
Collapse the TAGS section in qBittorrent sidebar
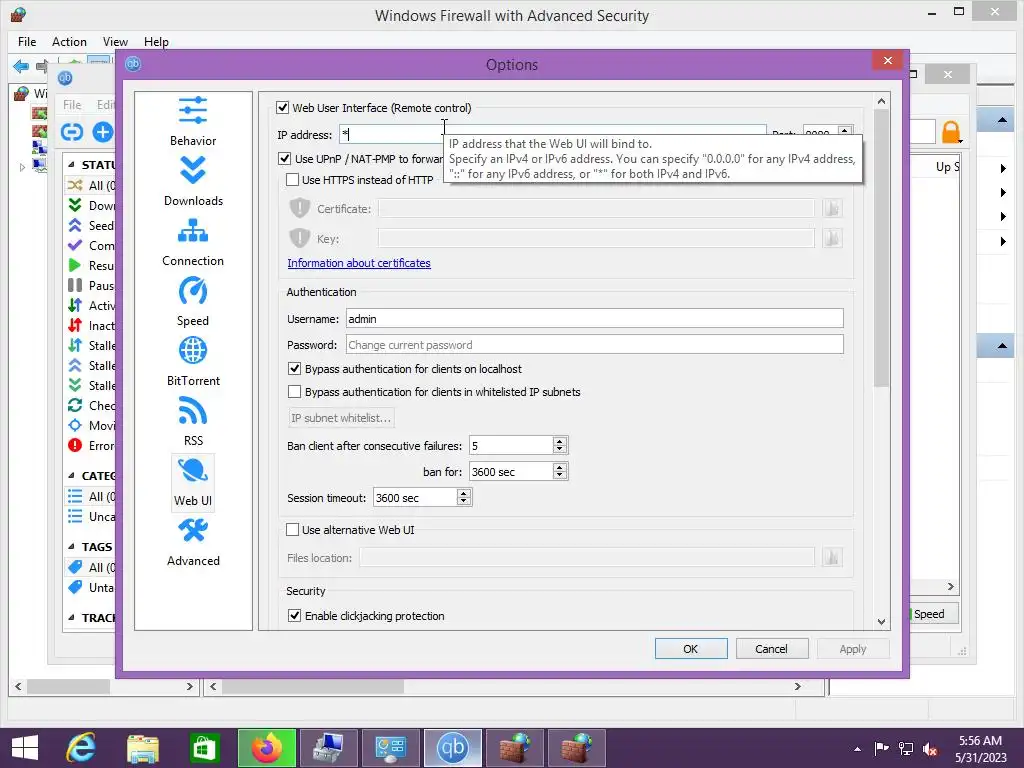coord(71,547)
